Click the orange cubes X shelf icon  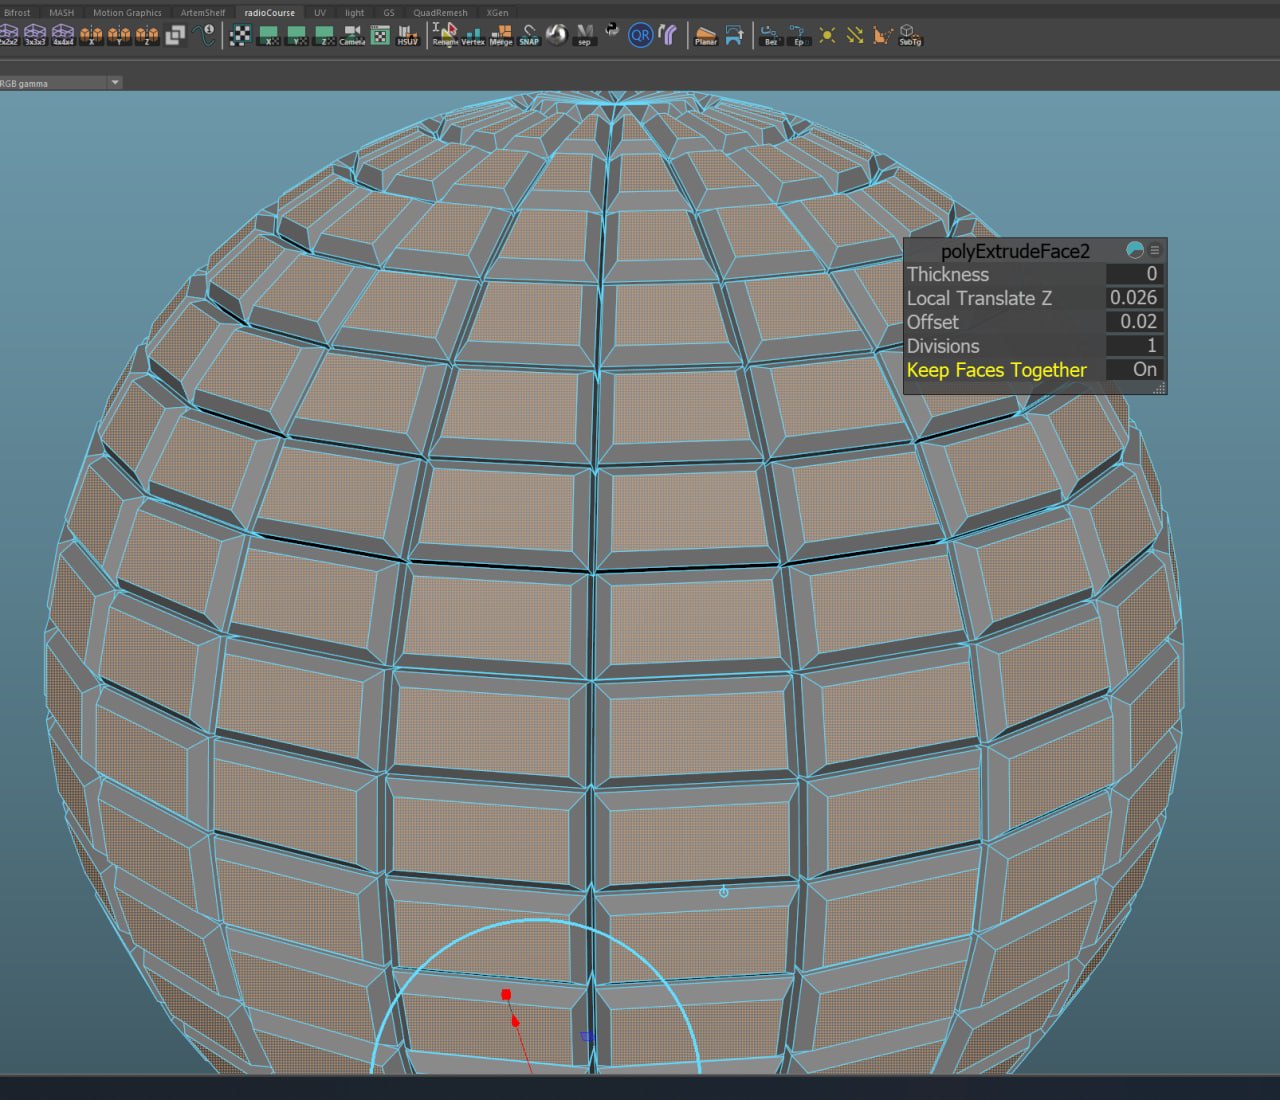[x=91, y=35]
